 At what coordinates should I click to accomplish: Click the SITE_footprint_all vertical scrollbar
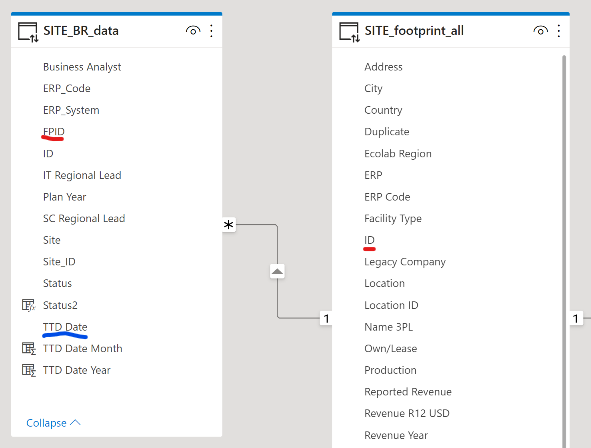click(564, 251)
